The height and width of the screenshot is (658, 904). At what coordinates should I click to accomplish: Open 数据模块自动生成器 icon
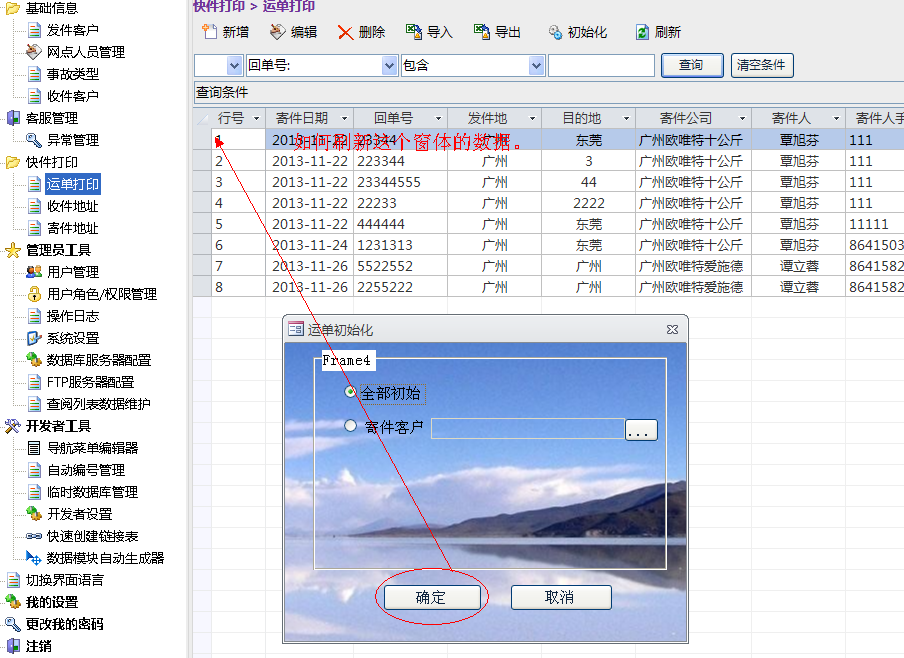click(x=33, y=558)
